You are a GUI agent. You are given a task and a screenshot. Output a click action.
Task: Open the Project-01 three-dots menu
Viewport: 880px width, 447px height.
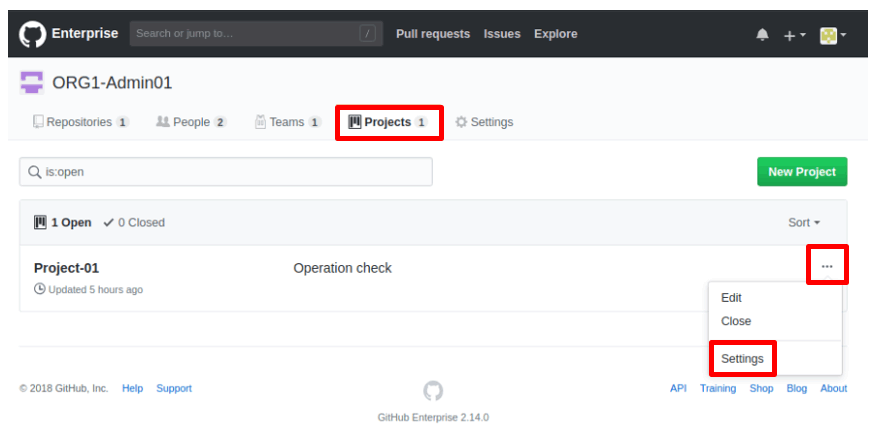(827, 266)
